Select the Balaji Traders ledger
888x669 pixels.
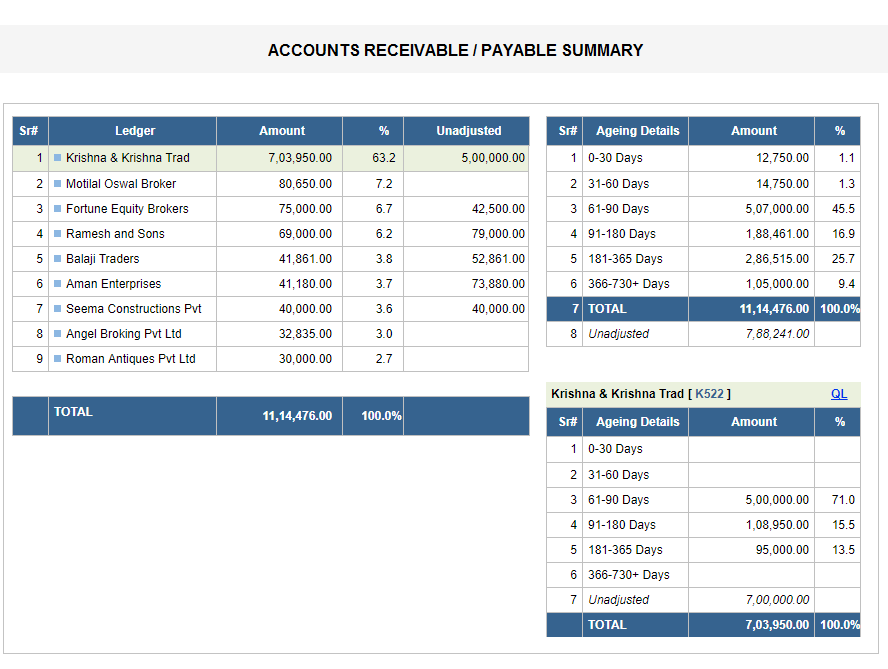click(103, 258)
